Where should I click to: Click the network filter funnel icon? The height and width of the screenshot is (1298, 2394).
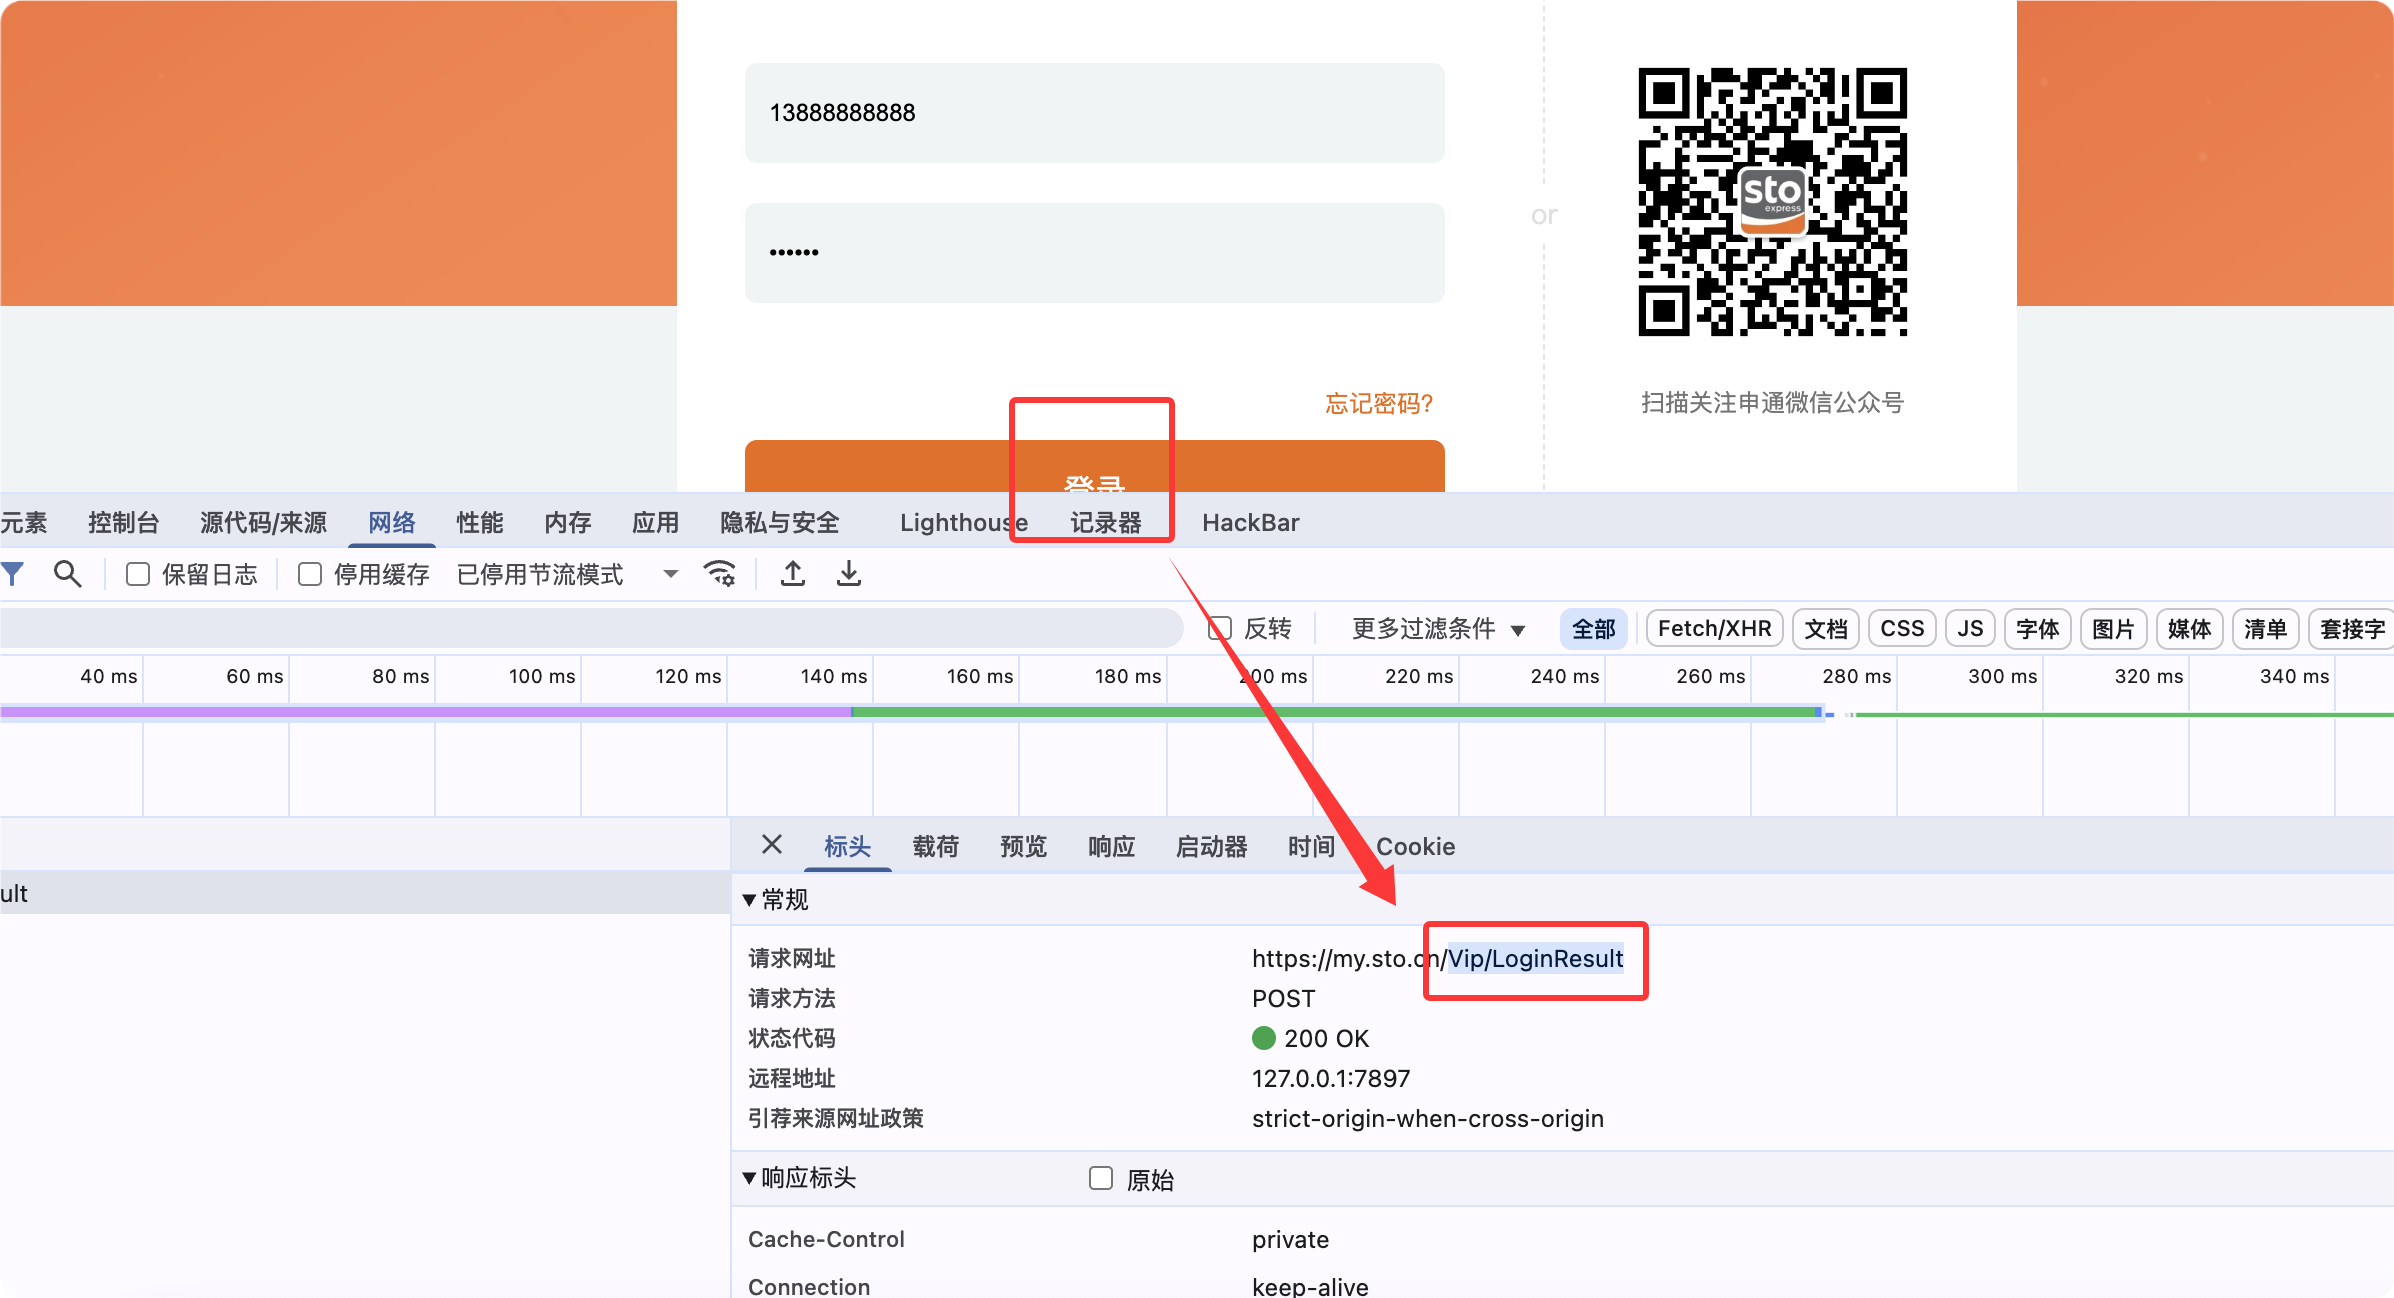[x=12, y=574]
